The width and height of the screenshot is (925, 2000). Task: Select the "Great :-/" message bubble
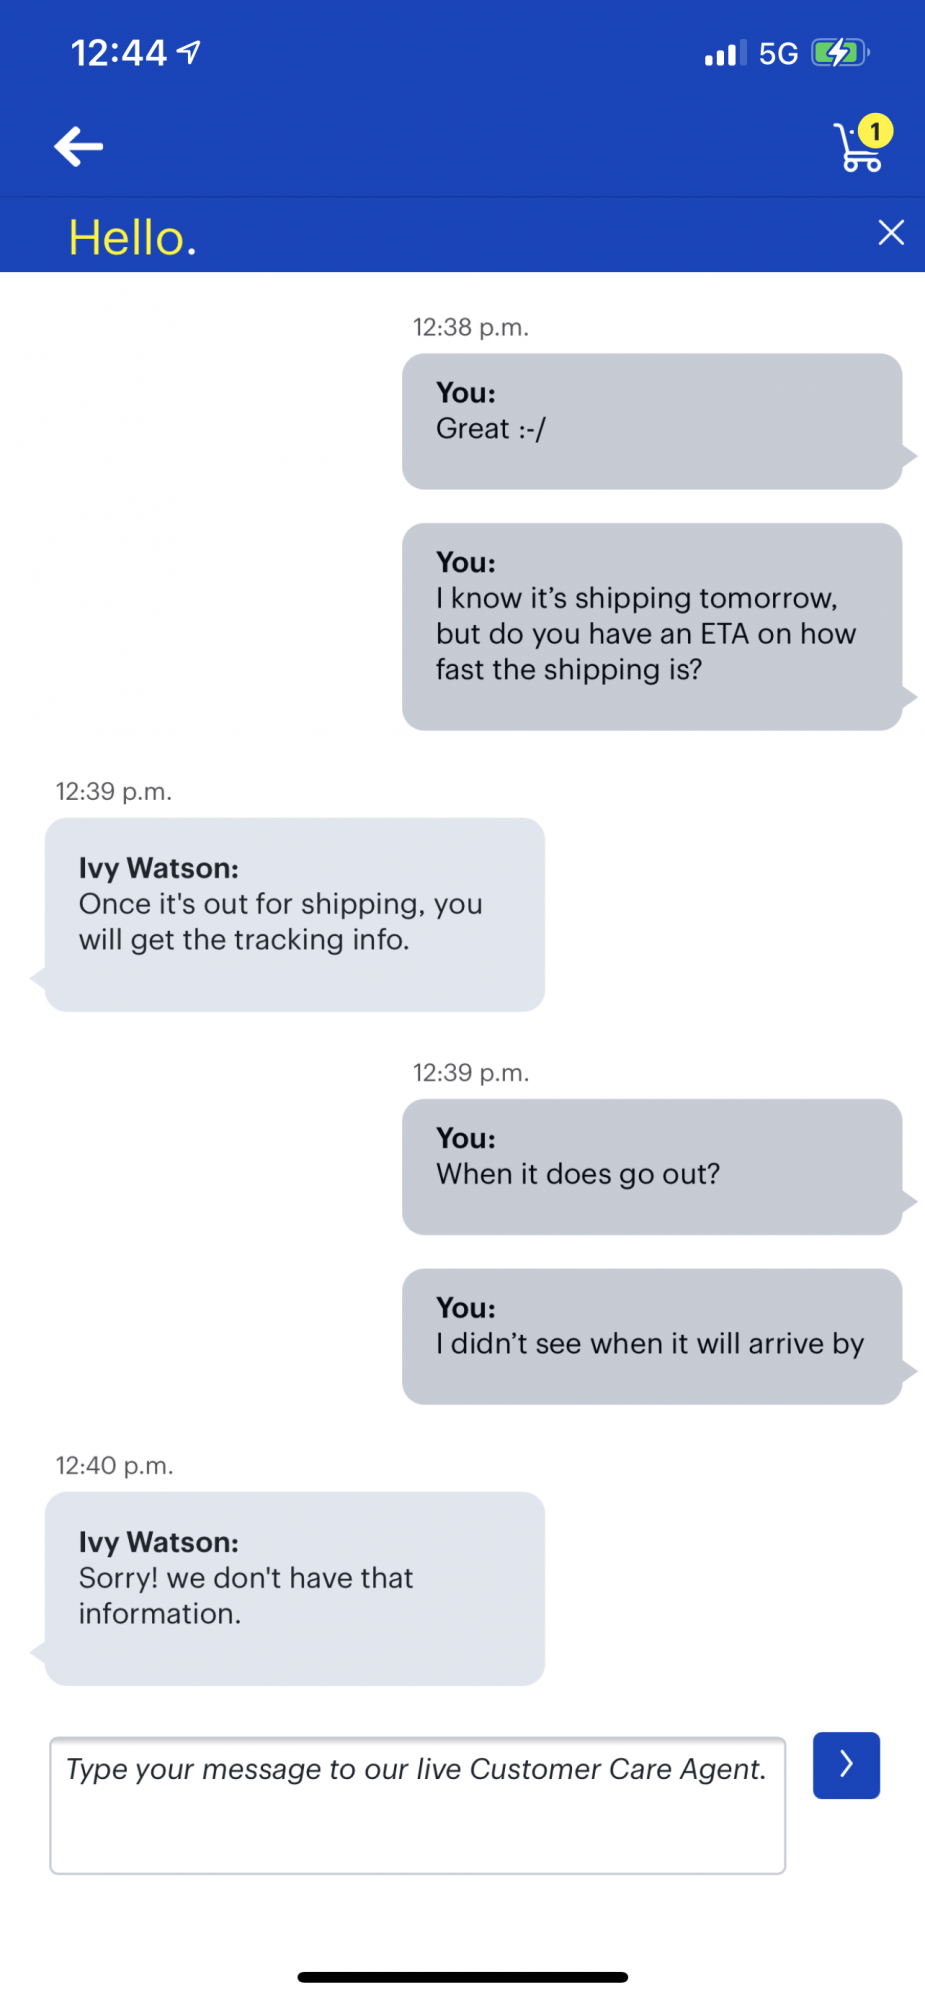[652, 421]
